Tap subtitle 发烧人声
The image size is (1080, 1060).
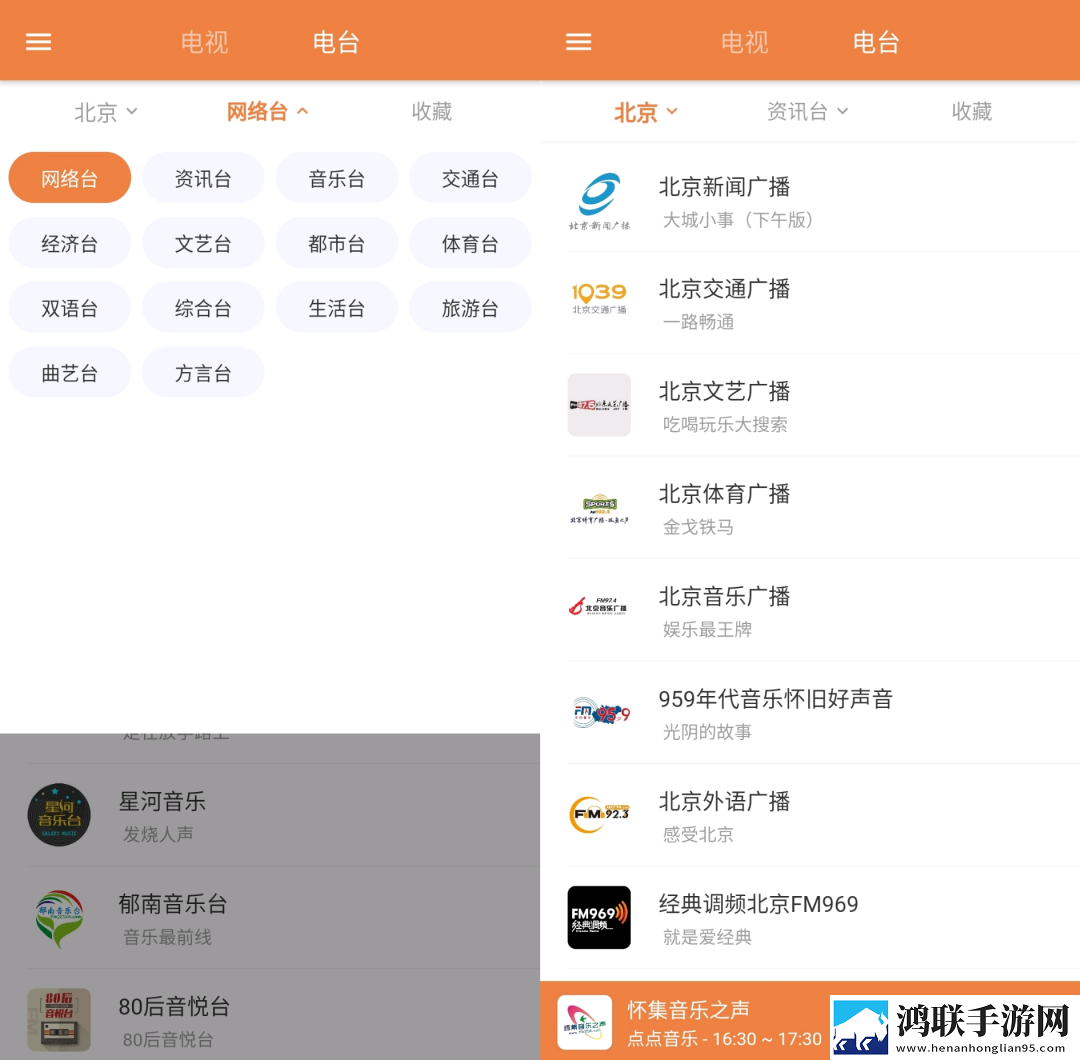click(158, 835)
